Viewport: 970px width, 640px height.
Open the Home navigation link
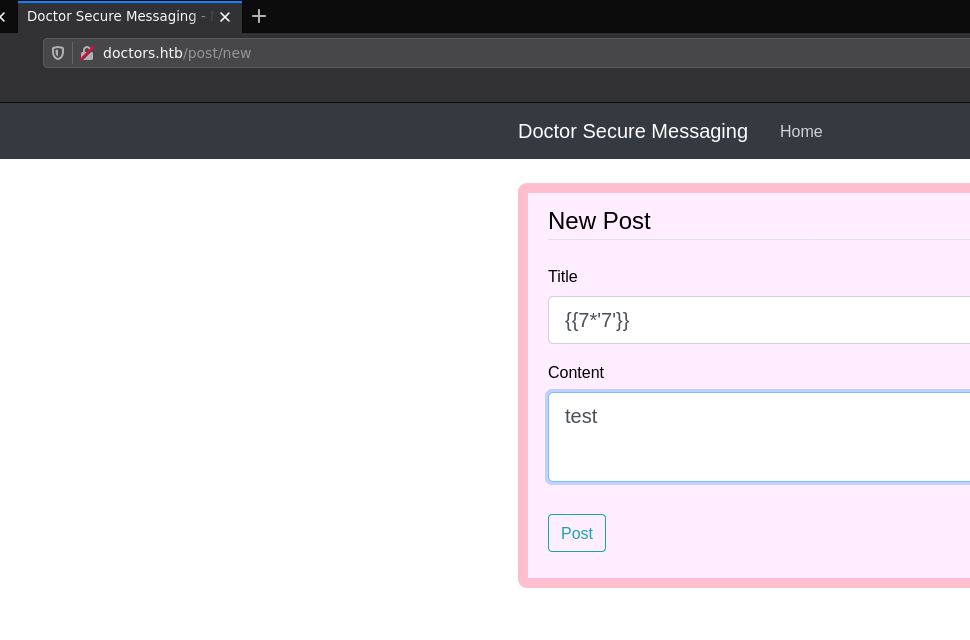click(x=801, y=132)
